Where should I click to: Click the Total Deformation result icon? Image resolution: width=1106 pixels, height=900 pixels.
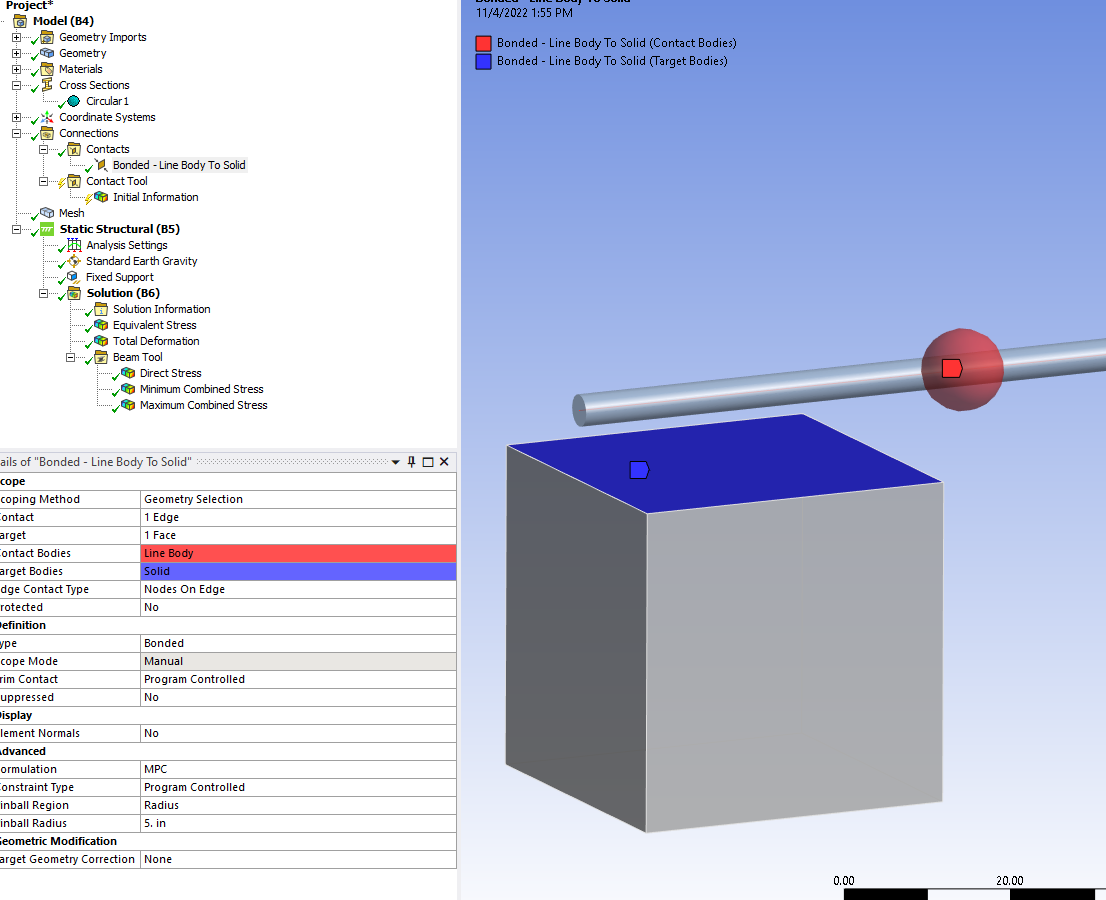pos(101,341)
